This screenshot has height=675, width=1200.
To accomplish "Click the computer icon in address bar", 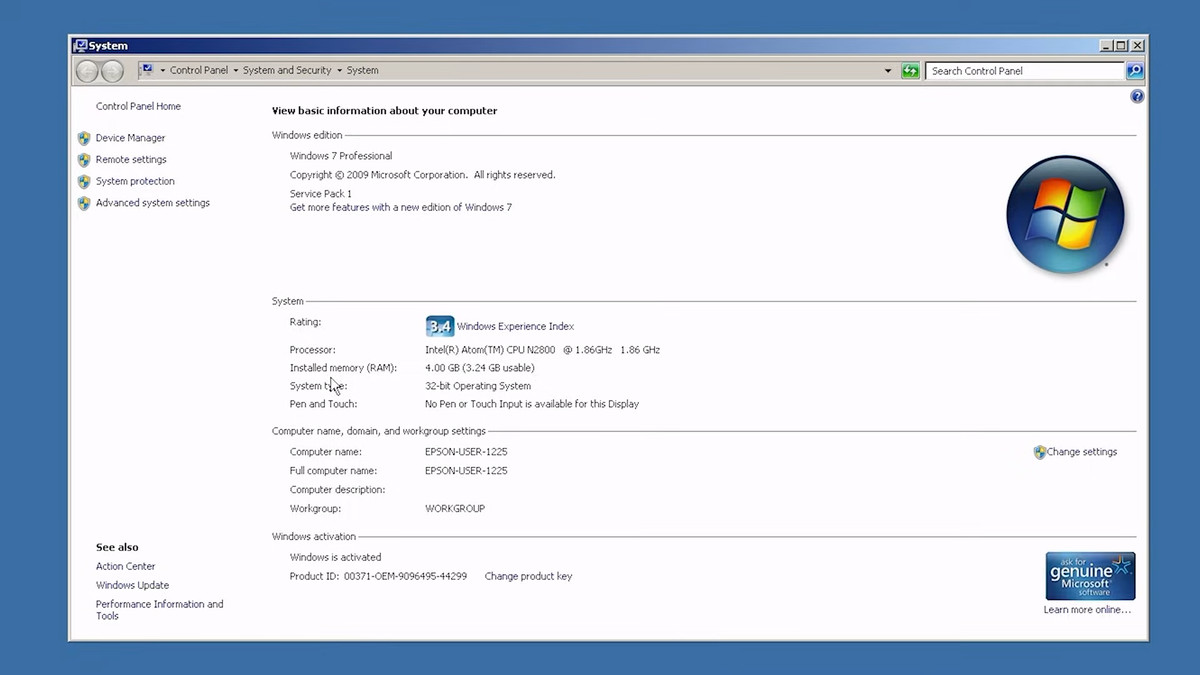I will coord(146,70).
